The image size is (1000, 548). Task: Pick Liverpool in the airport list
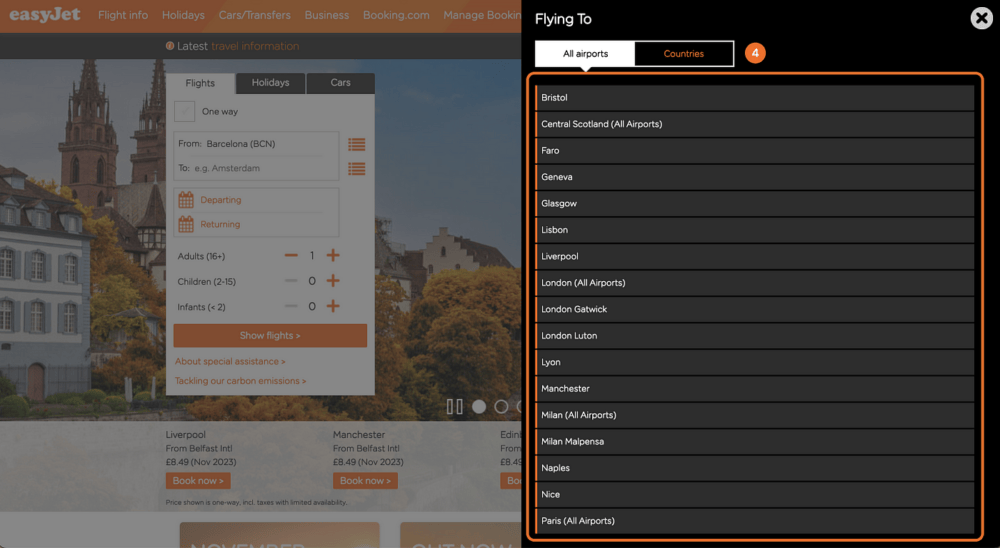pyautogui.click(x=755, y=256)
